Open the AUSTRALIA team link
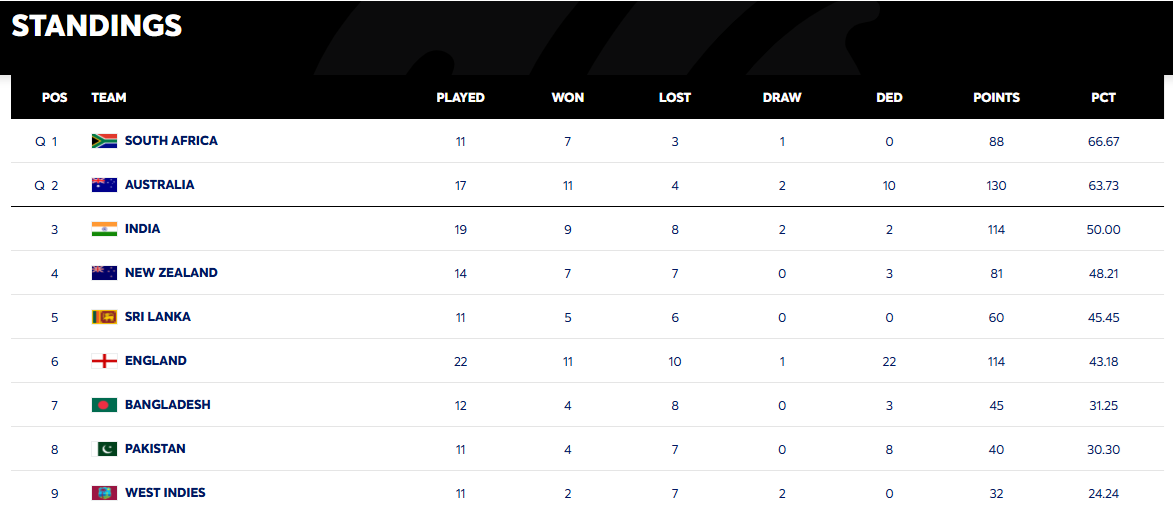 click(x=159, y=184)
